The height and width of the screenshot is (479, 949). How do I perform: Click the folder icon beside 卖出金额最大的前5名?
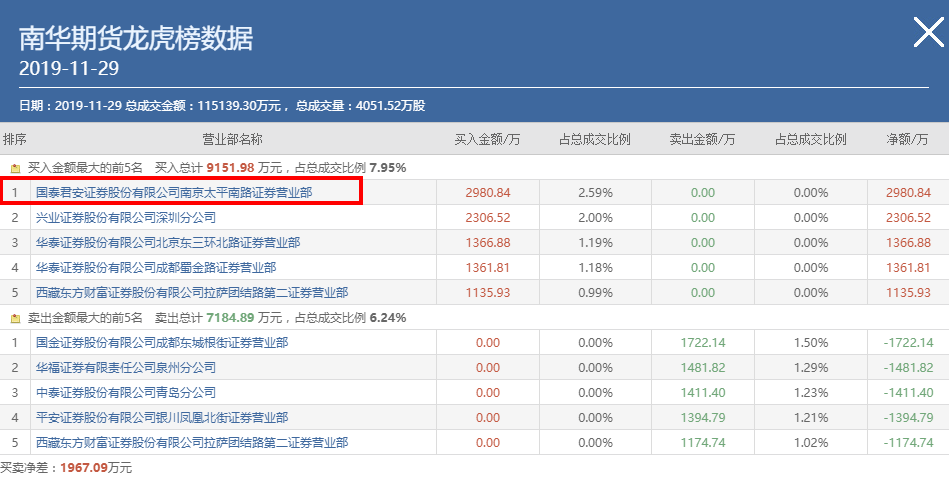click(16, 319)
